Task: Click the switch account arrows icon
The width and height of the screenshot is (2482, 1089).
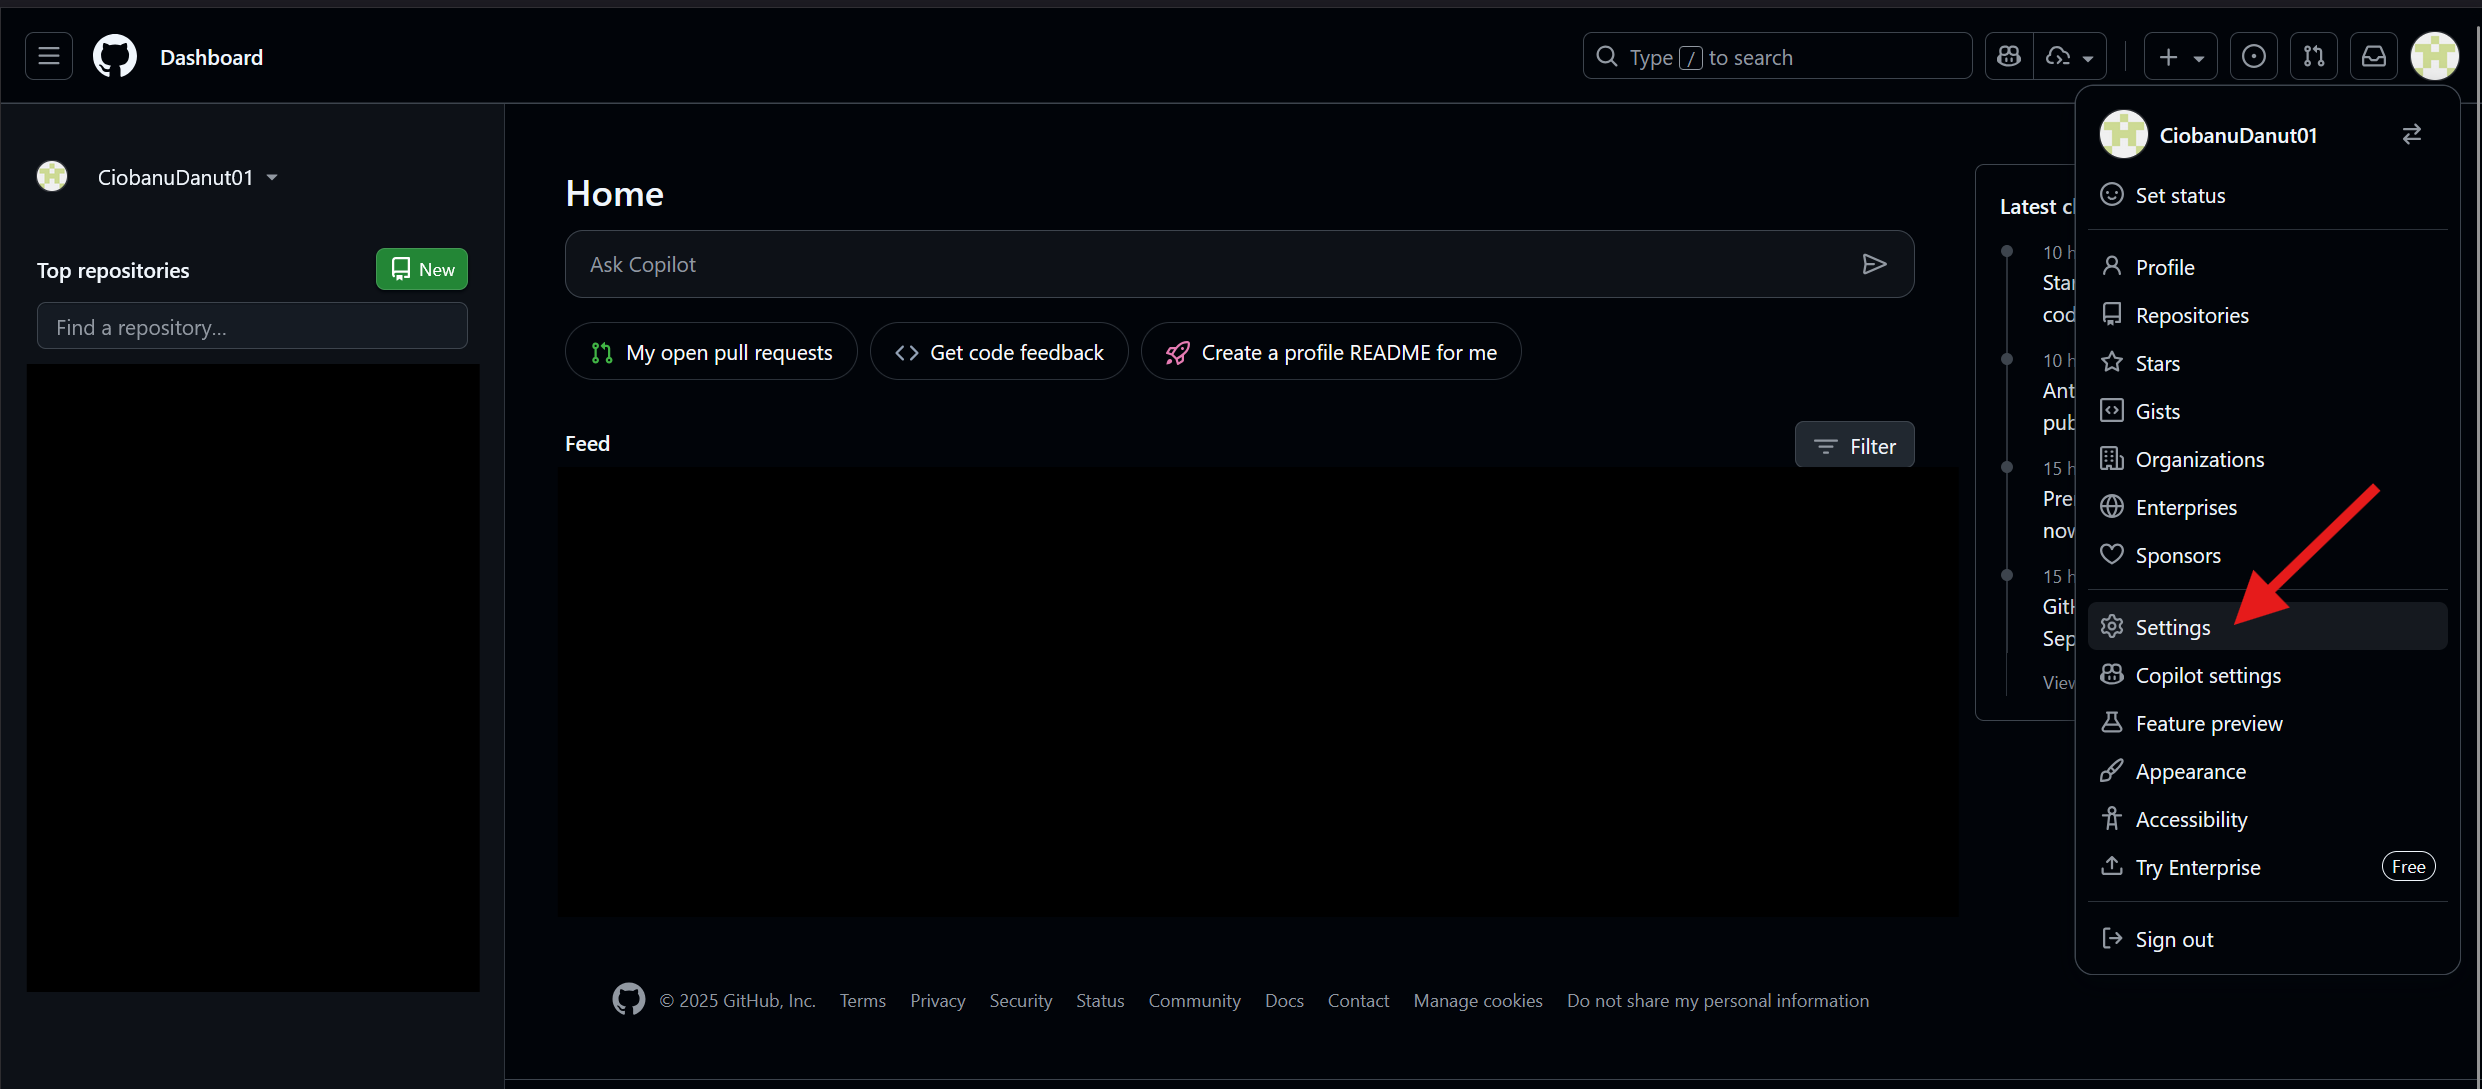Action: pos(2411,134)
